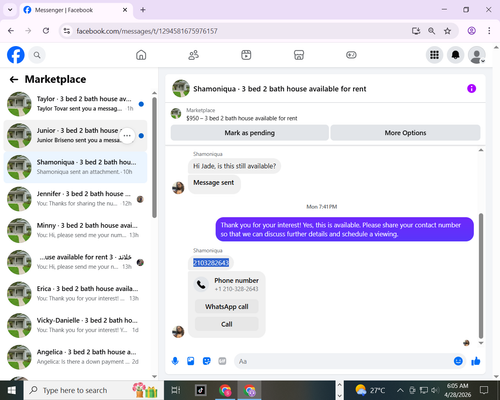Open the Angelica conversation
The height and width of the screenshot is (400, 500).
pyautogui.click(x=76, y=357)
